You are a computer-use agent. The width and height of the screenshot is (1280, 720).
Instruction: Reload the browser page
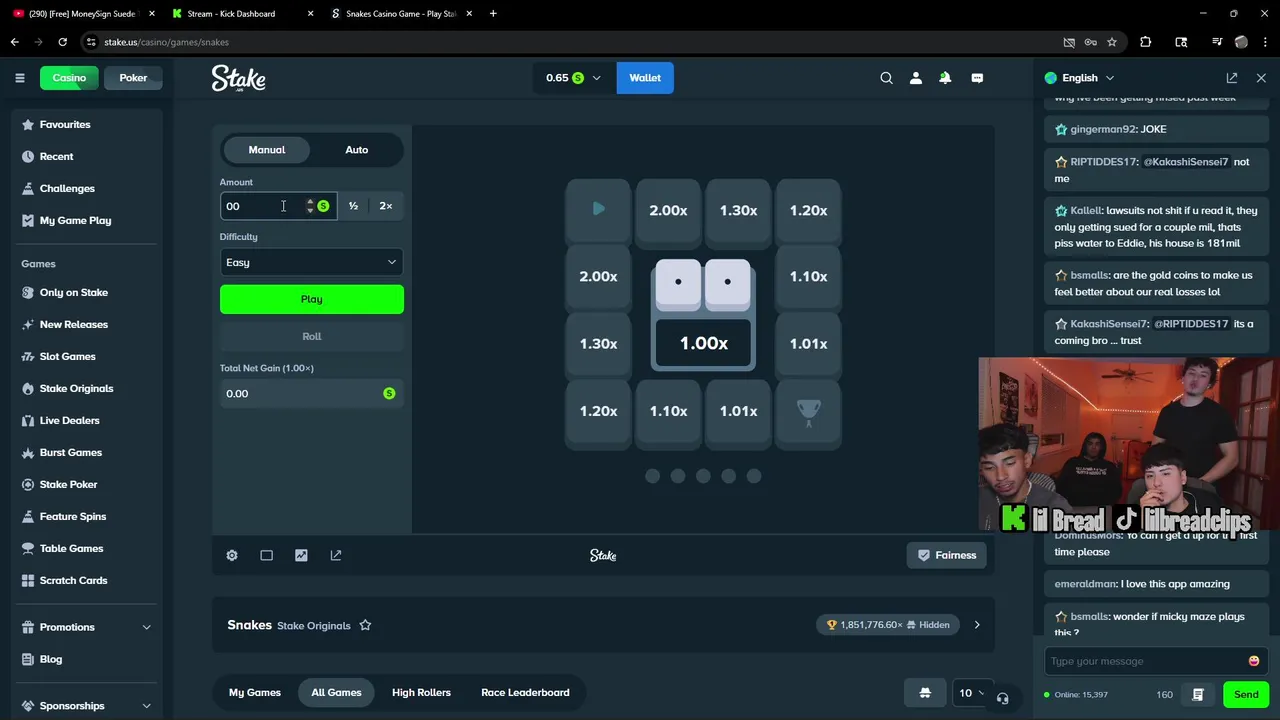click(x=62, y=42)
